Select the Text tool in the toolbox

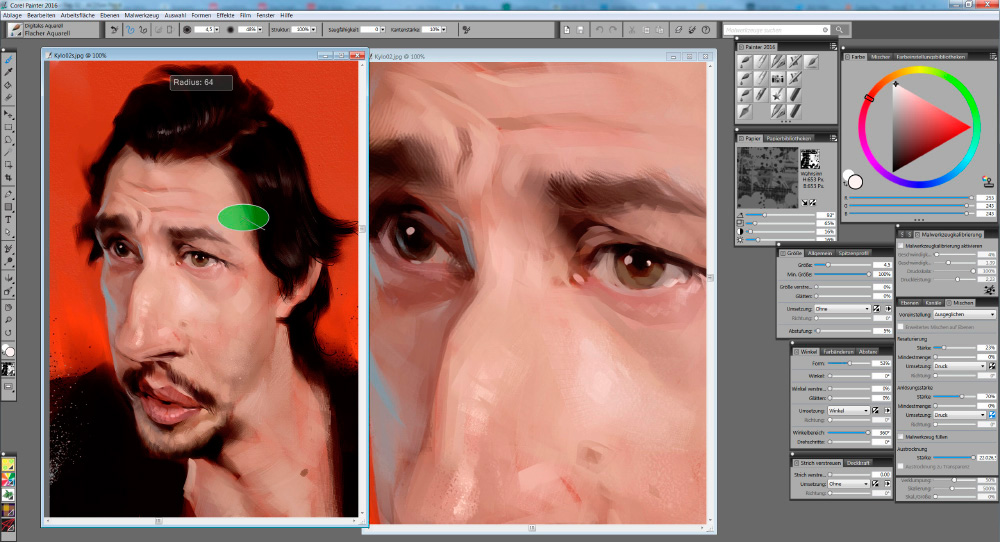9,218
